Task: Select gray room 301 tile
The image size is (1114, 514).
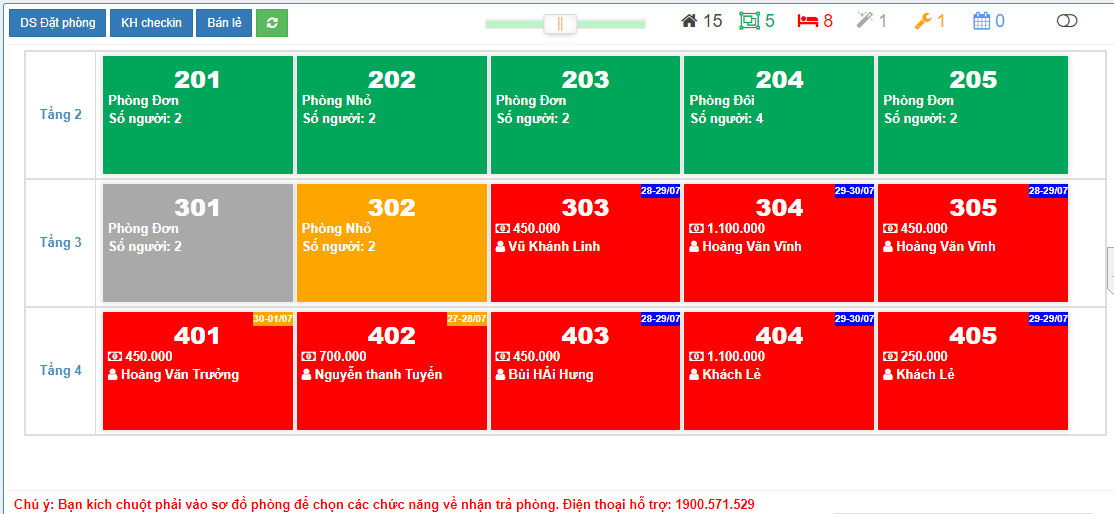Action: (198, 243)
